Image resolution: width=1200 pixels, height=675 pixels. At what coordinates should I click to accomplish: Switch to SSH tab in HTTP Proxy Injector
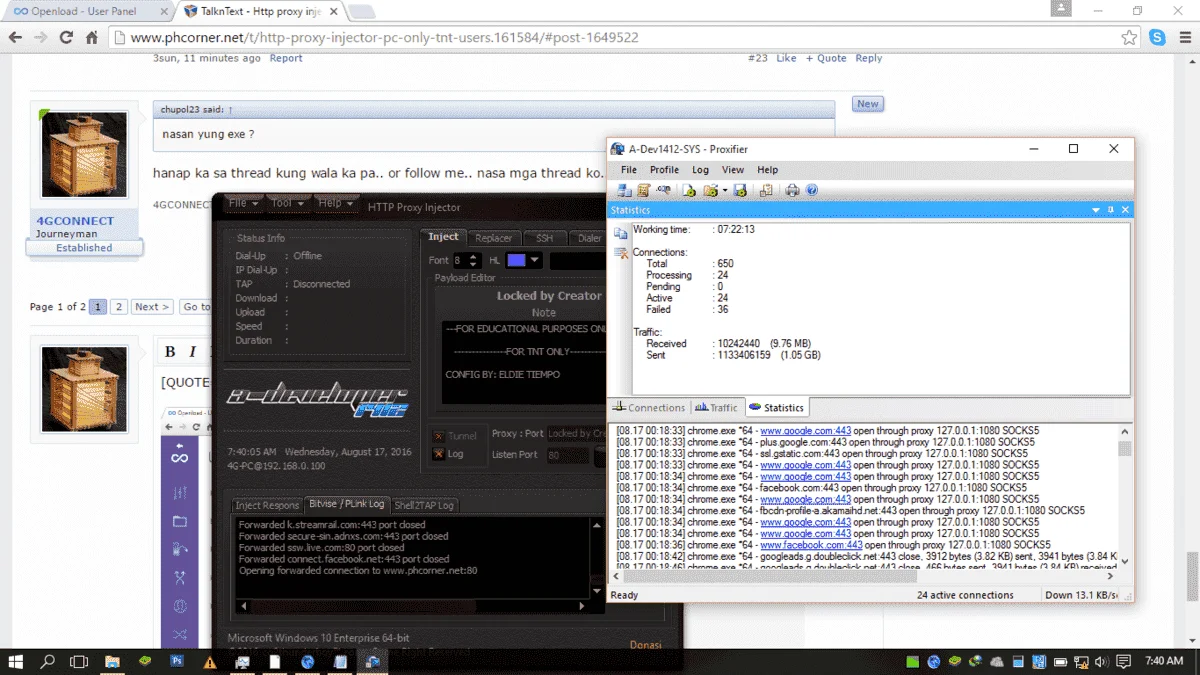544,238
